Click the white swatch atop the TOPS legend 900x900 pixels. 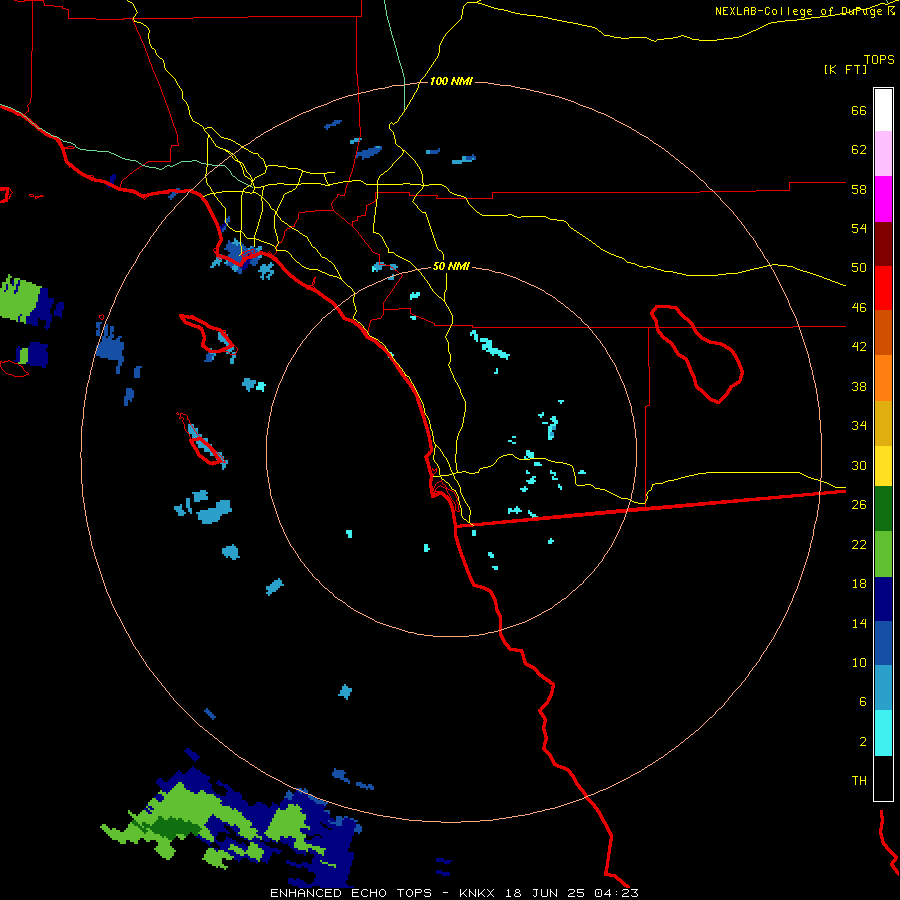click(x=883, y=110)
